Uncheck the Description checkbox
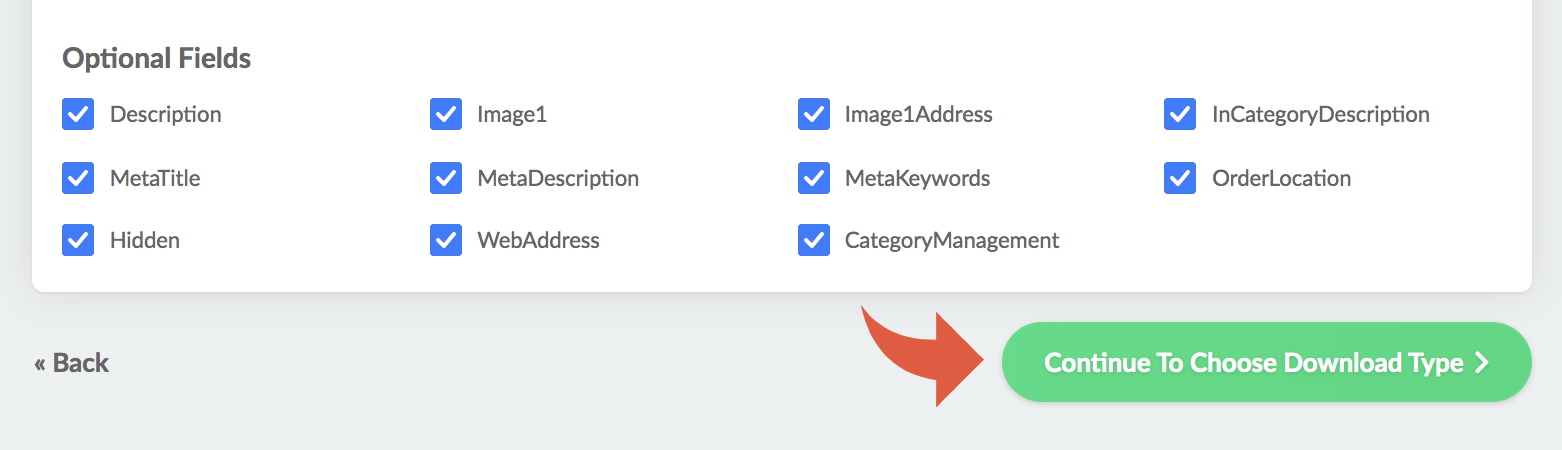The image size is (1562, 450). [78, 114]
